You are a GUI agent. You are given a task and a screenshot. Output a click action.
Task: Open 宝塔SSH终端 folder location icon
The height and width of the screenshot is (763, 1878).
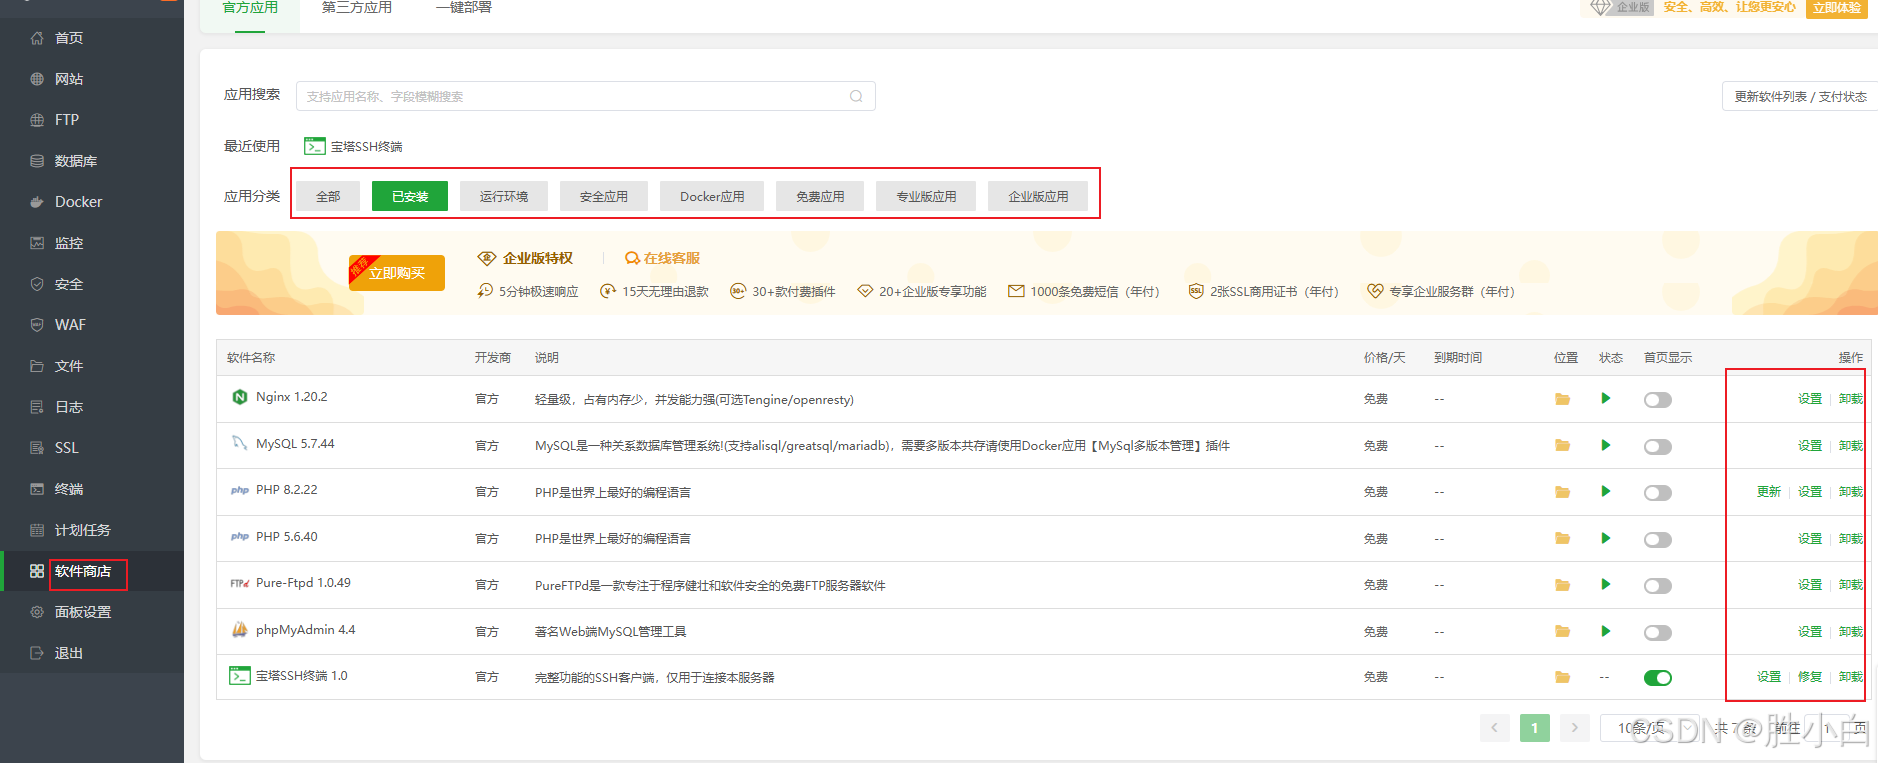tap(1562, 677)
